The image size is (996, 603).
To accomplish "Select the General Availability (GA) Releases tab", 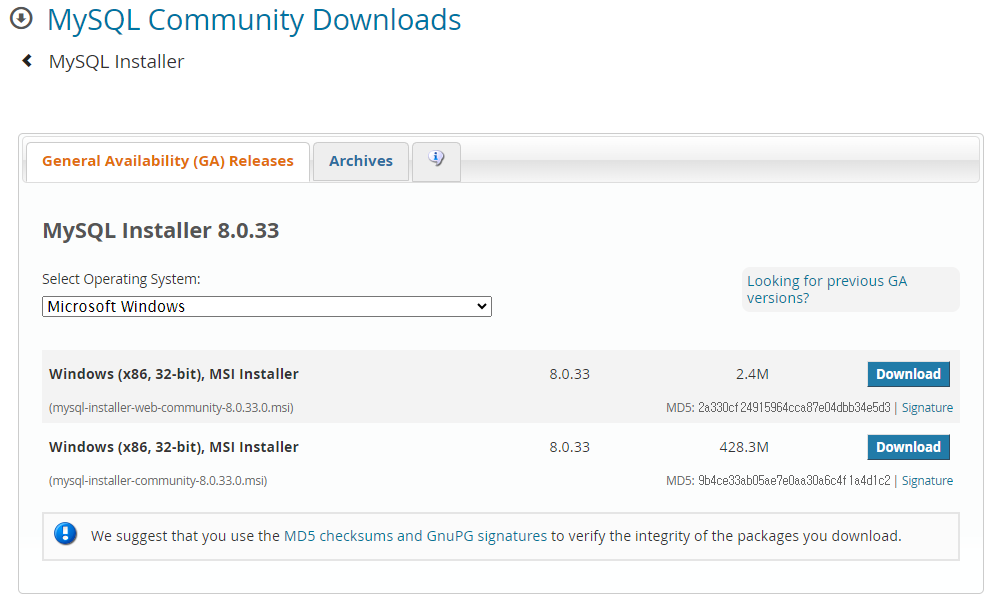I will click(x=166, y=160).
